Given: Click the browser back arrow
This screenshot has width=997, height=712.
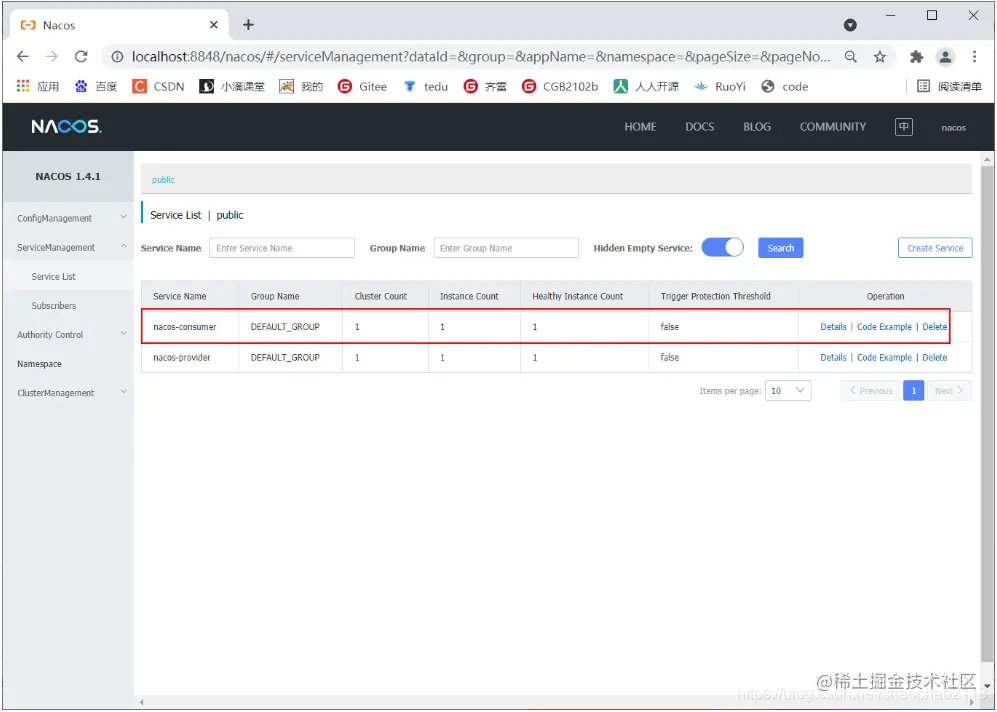Looking at the screenshot, I should [23, 57].
